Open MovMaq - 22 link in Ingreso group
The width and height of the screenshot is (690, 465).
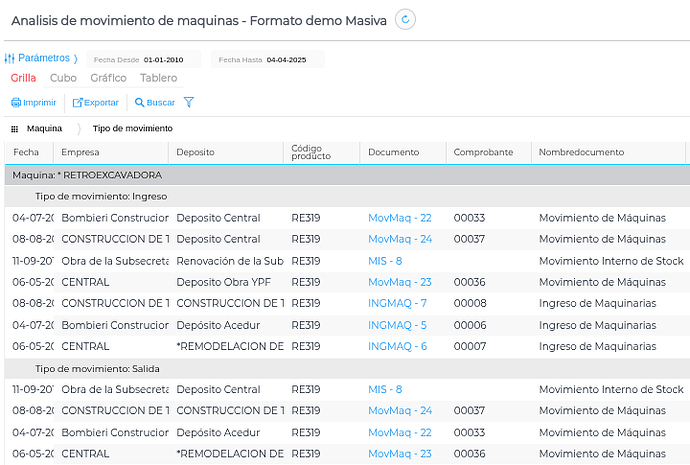[400, 218]
